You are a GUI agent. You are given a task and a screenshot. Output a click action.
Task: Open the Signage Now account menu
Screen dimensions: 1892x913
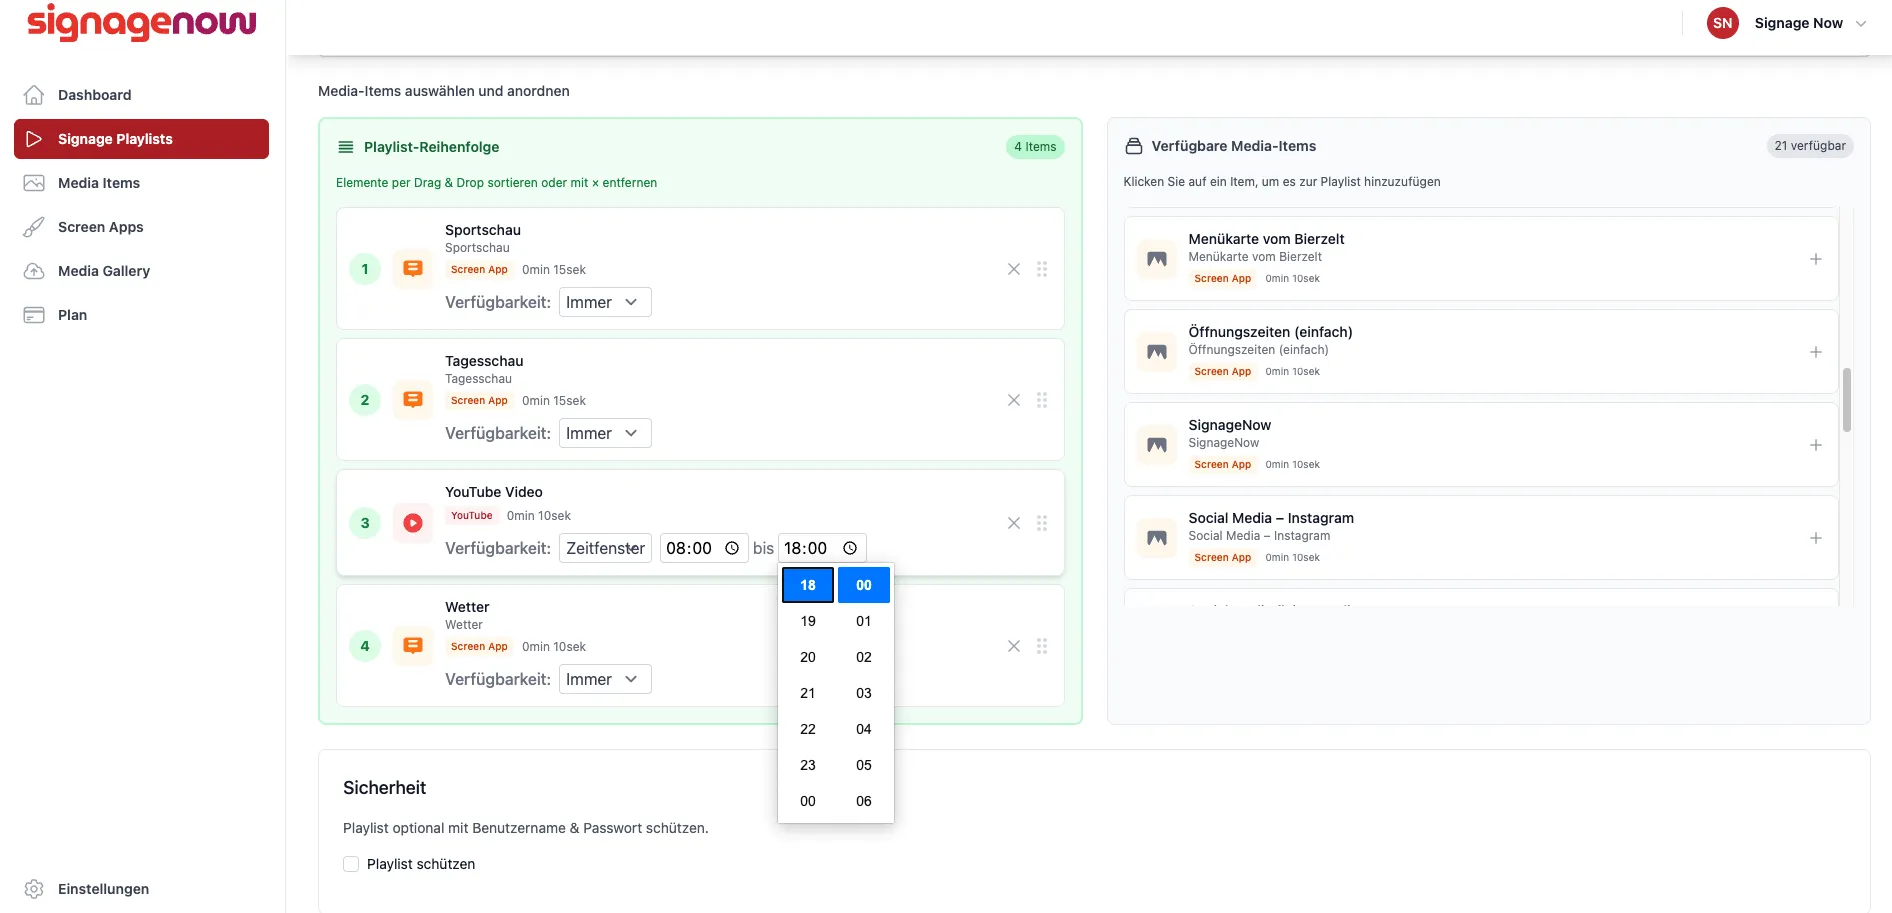[x=1786, y=23]
